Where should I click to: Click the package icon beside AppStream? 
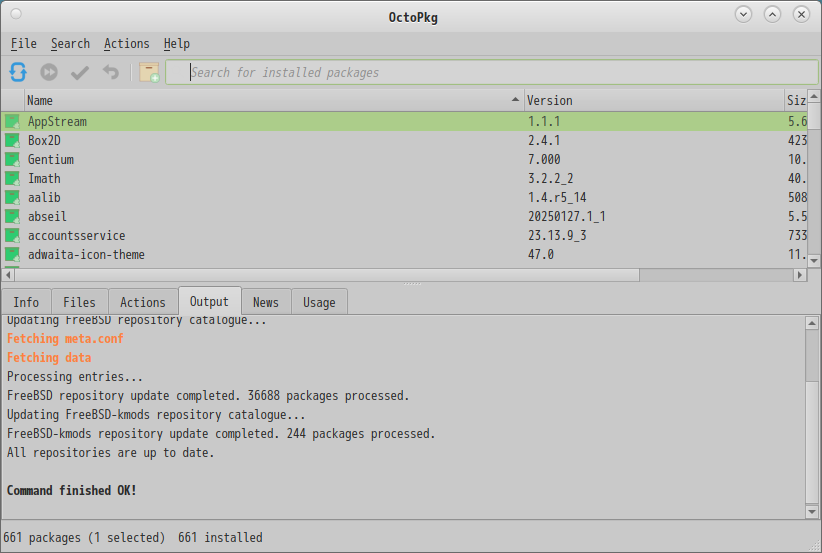pyautogui.click(x=12, y=122)
